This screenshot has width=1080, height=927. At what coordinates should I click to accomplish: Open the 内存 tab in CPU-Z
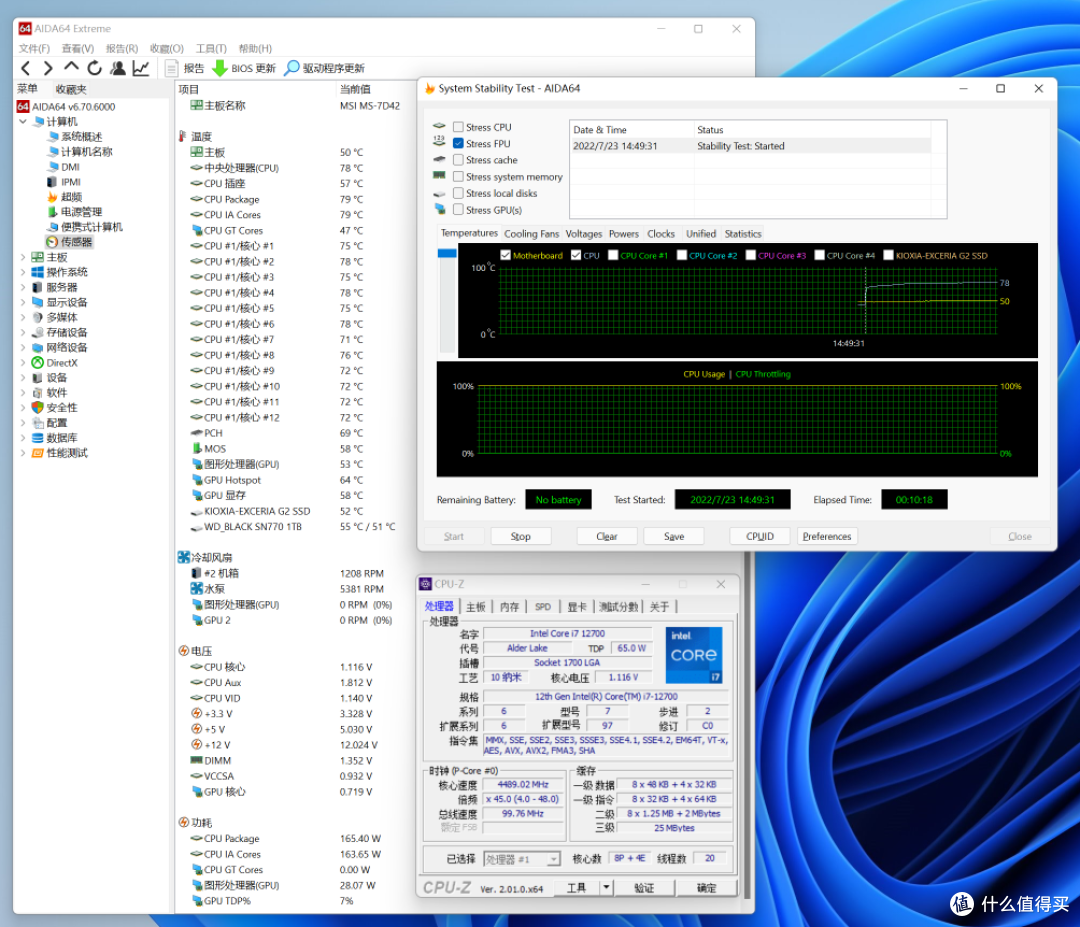[510, 607]
